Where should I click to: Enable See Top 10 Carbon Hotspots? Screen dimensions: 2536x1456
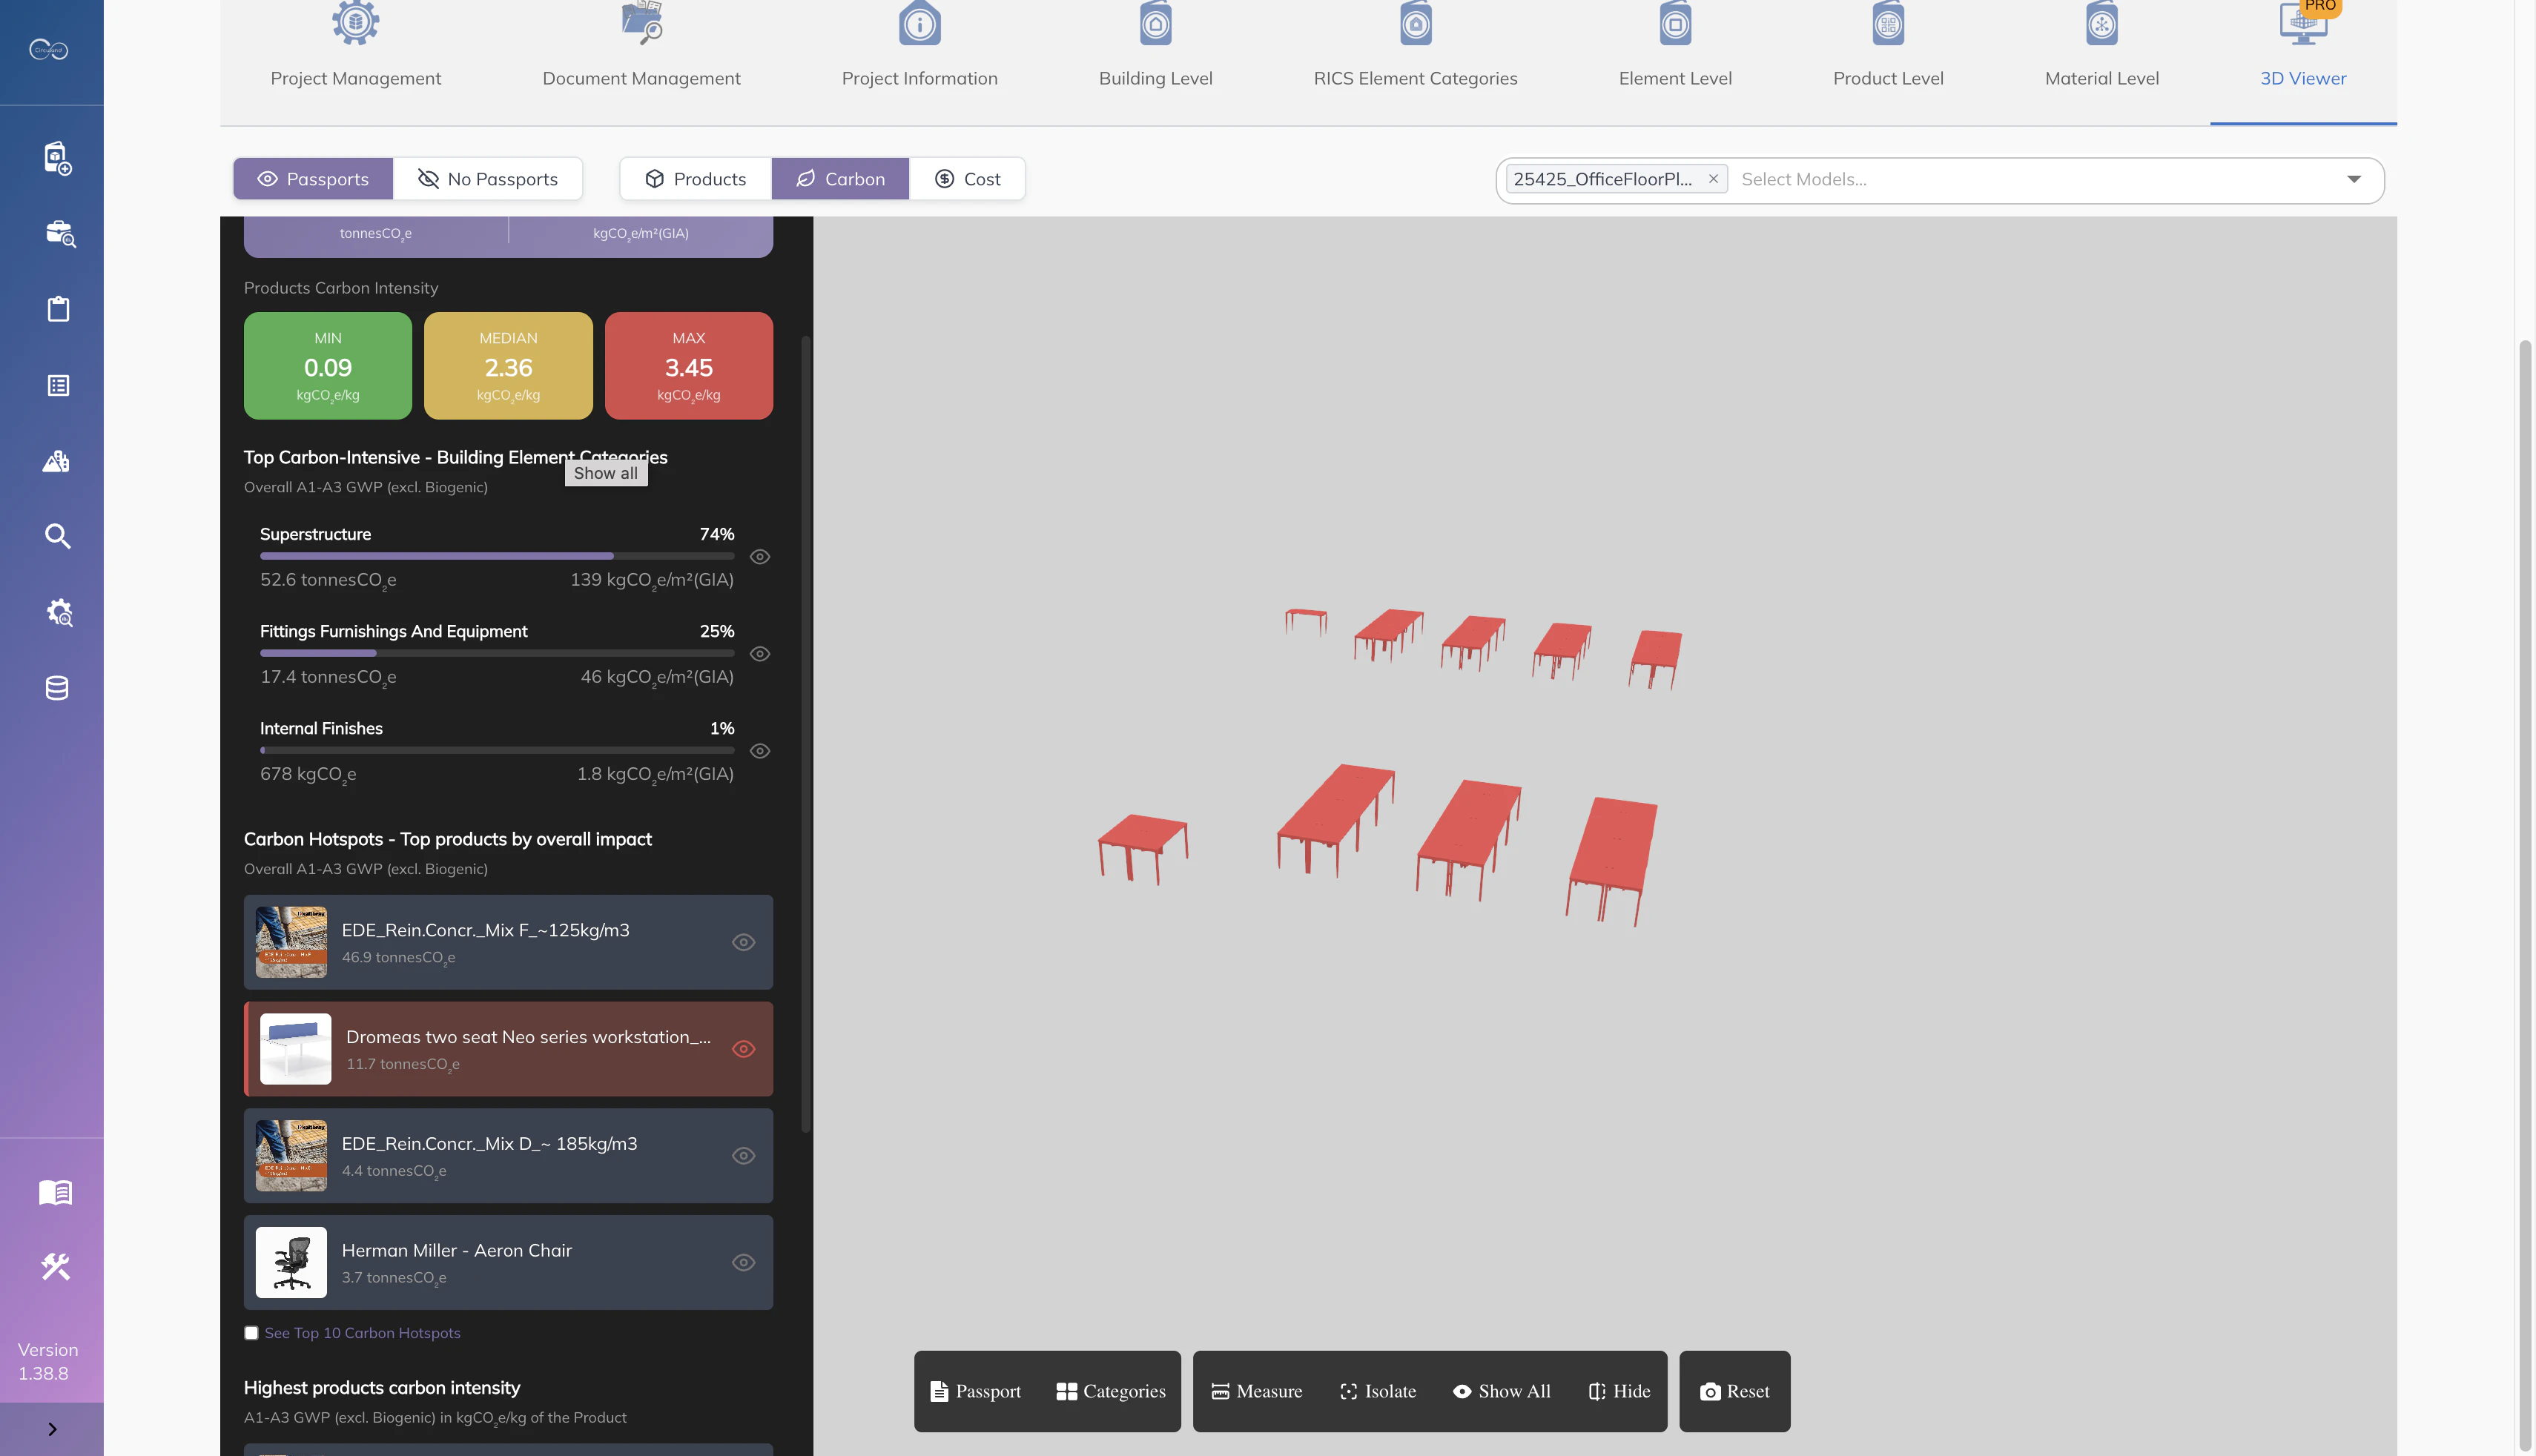coord(251,1333)
